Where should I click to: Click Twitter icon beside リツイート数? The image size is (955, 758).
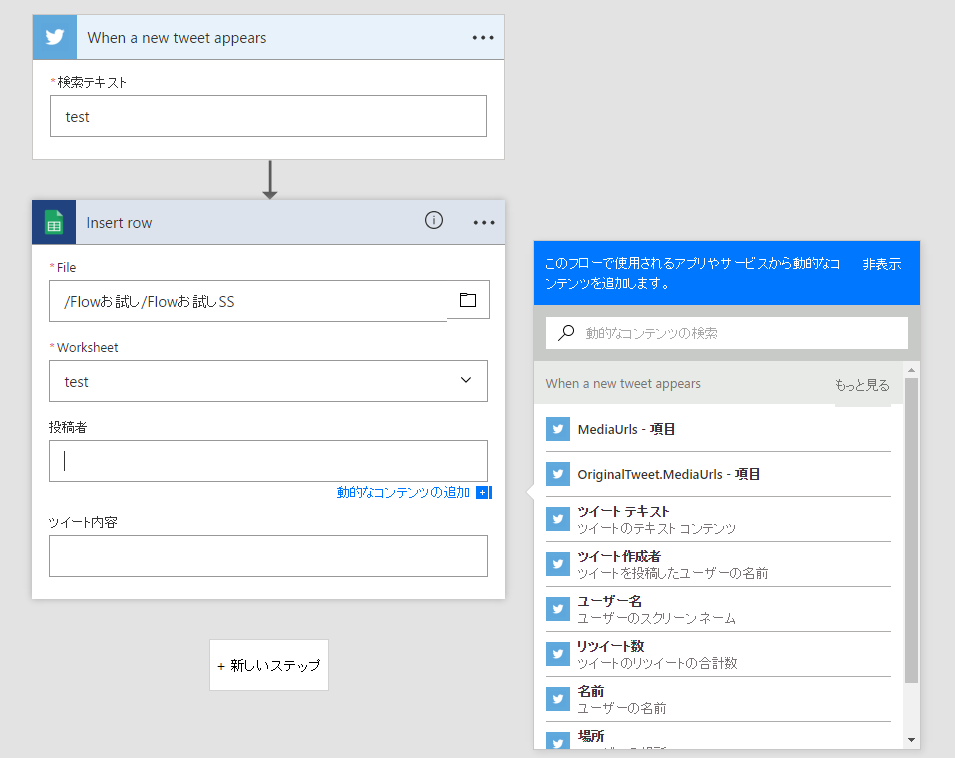558,654
